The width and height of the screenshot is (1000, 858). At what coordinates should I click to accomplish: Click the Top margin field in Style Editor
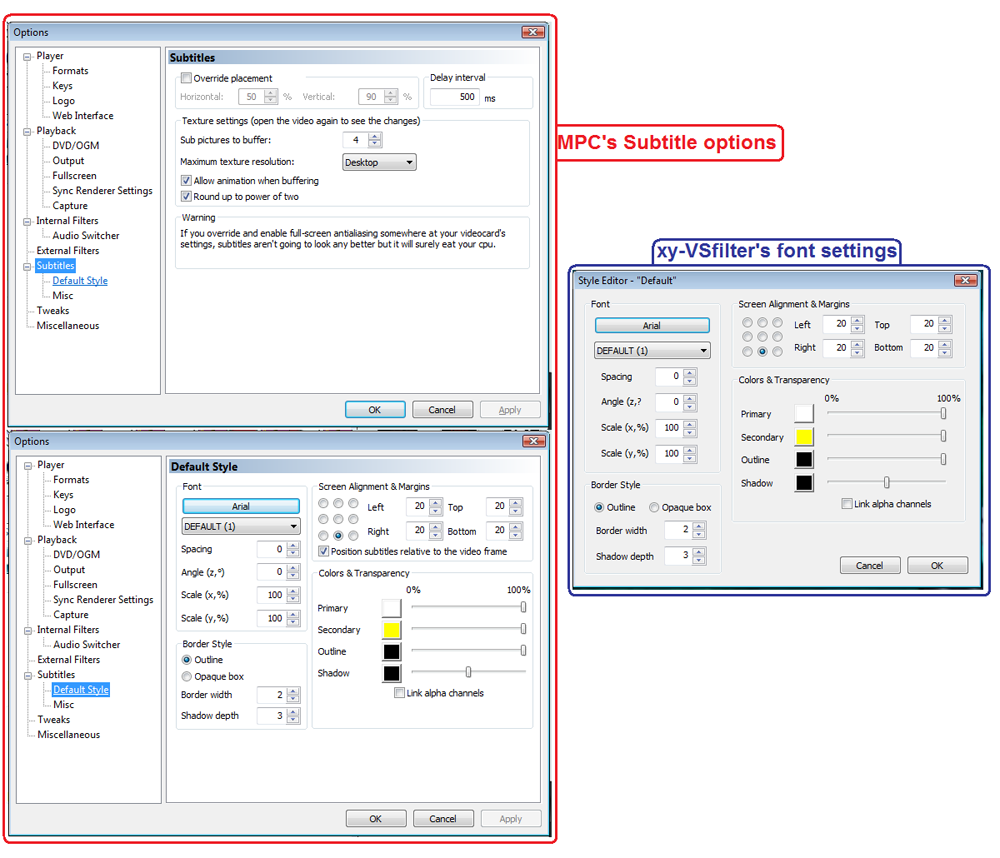(925, 324)
